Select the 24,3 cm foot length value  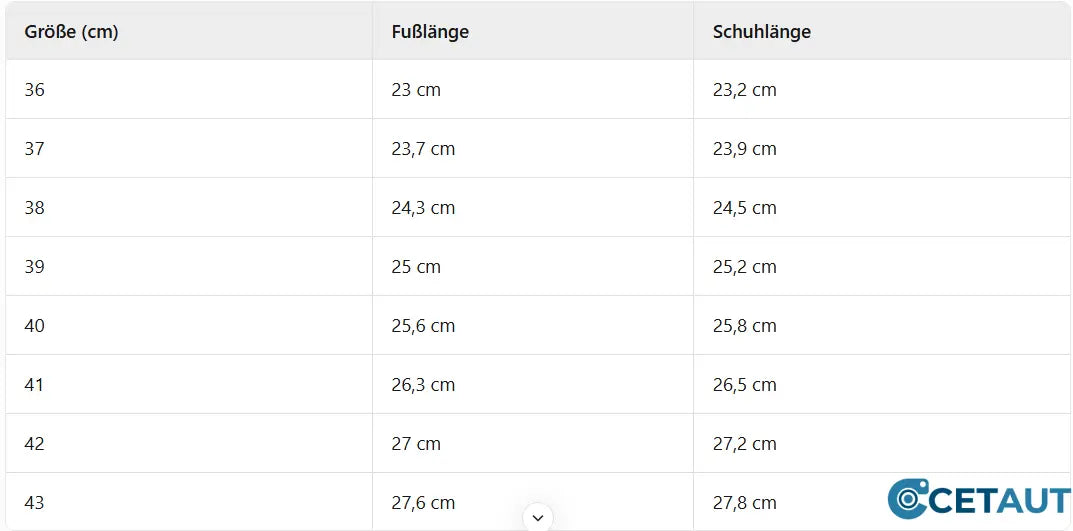423,208
